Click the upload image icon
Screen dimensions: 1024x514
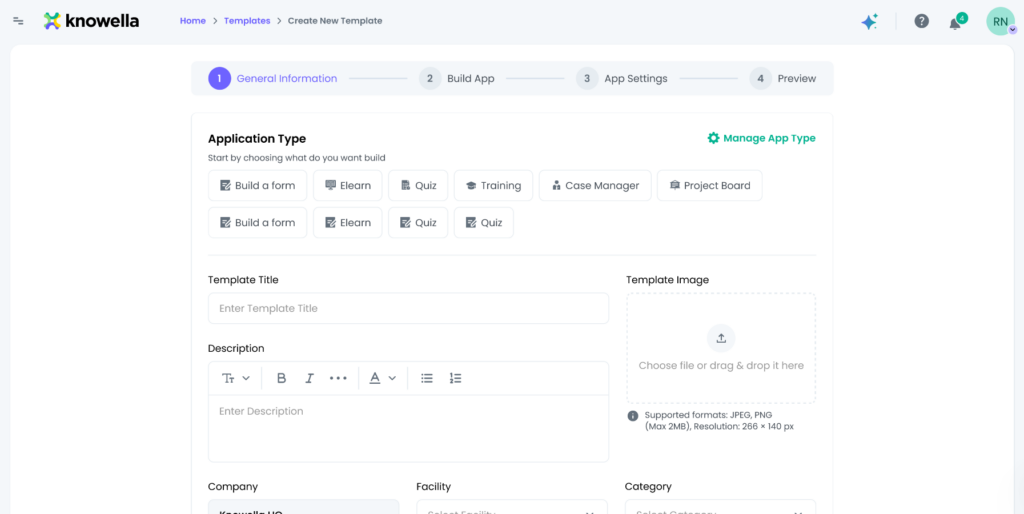tap(720, 338)
